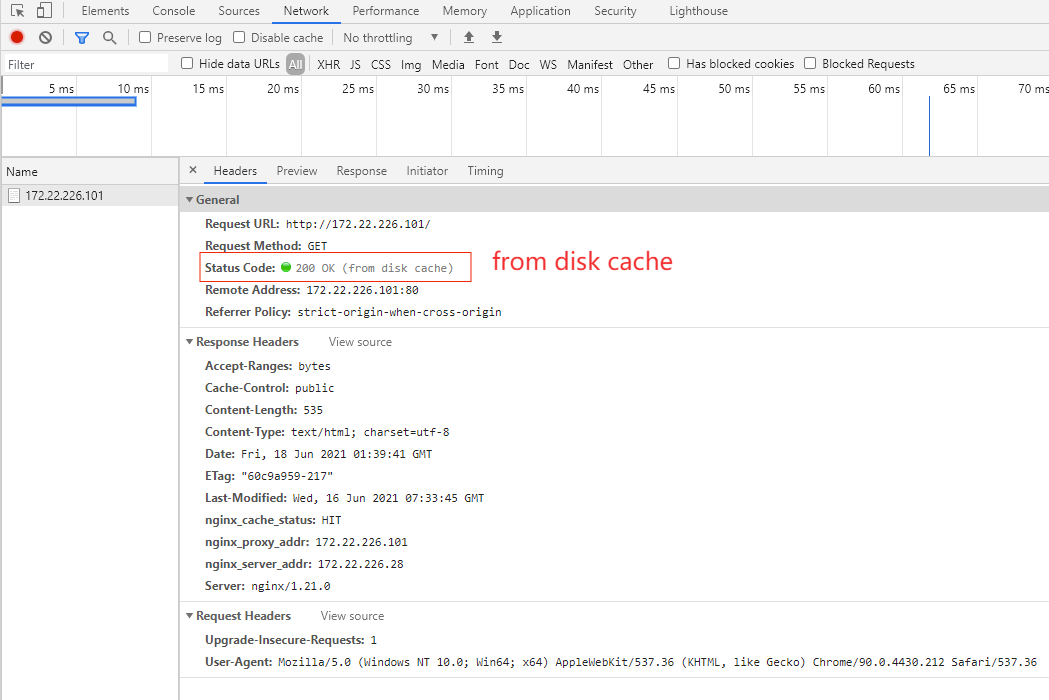Filter requests by WS

[x=548, y=64]
